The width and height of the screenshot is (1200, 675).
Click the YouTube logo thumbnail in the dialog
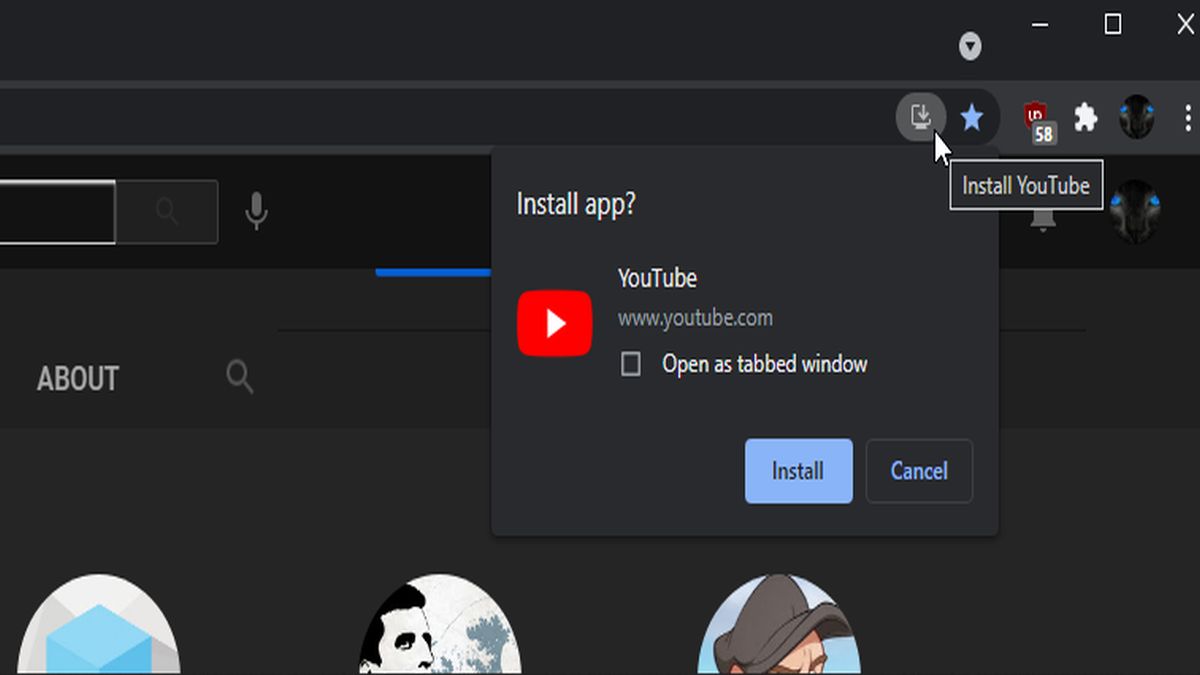point(554,322)
